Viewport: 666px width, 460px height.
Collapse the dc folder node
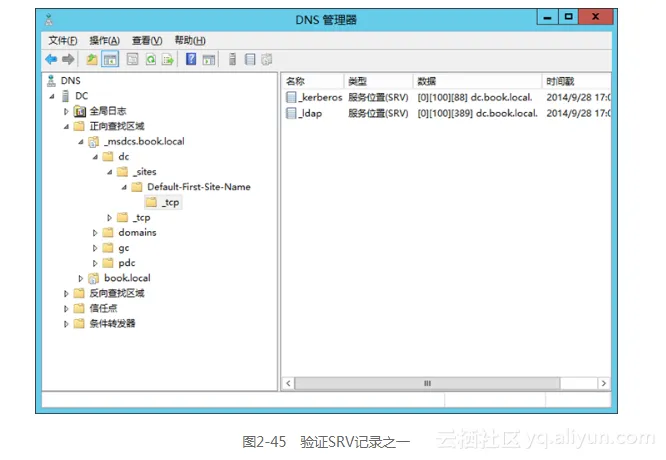(x=95, y=157)
